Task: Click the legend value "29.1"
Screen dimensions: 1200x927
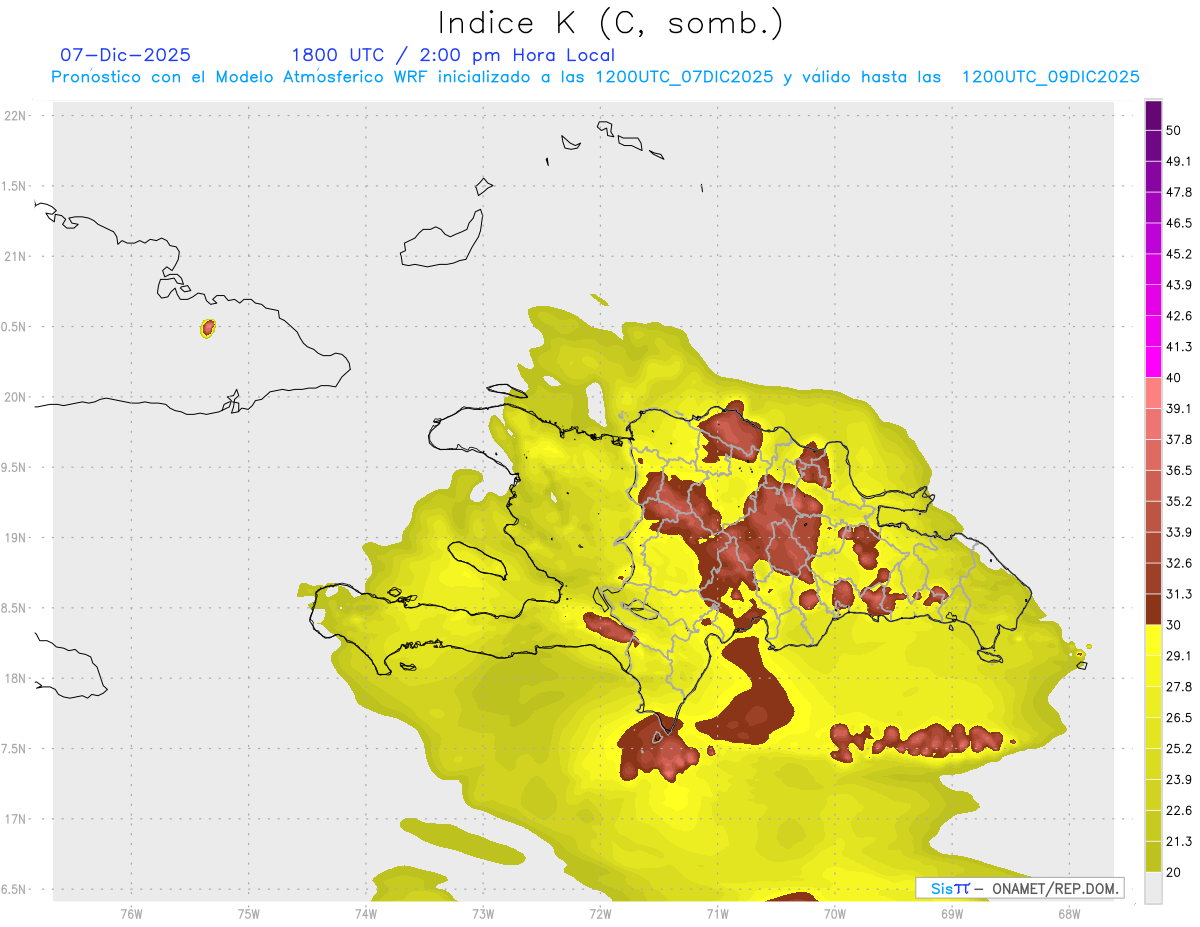Action: pyautogui.click(x=1178, y=656)
